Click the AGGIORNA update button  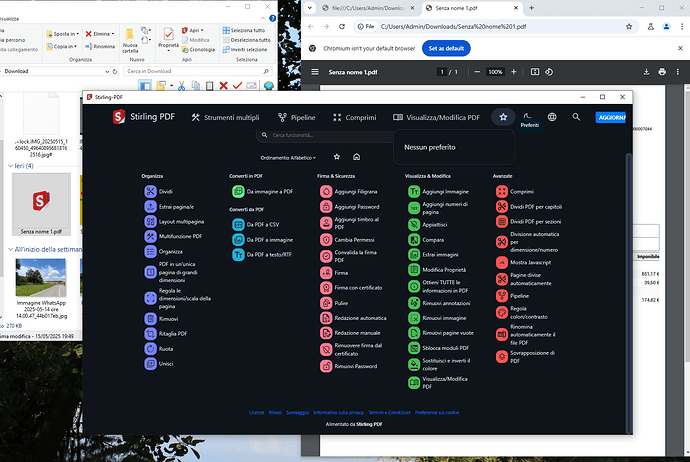[611, 117]
